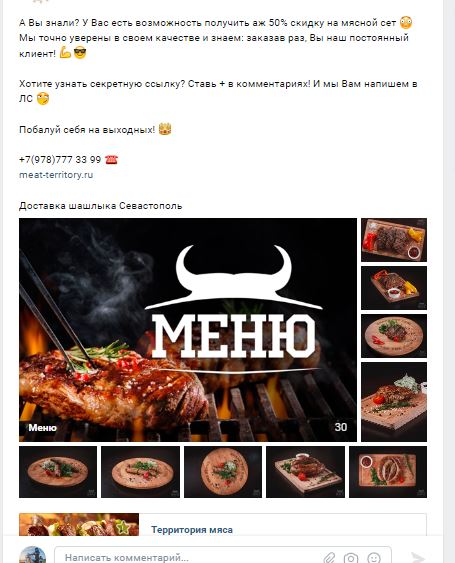Open last bottom-row sausage board thumbnail

pyautogui.click(x=388, y=472)
